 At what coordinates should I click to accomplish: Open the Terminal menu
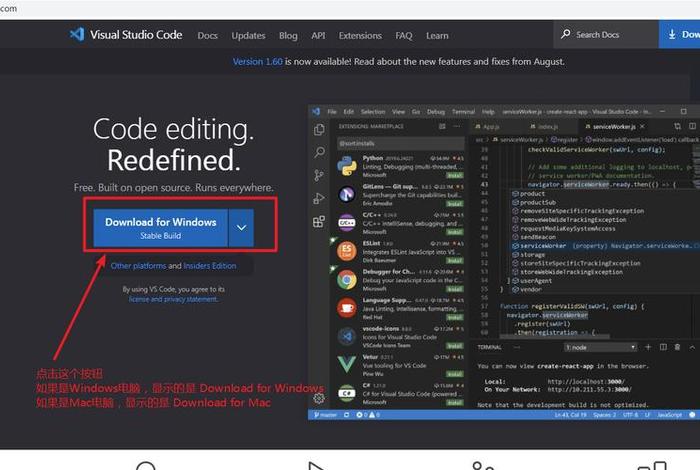463,112
